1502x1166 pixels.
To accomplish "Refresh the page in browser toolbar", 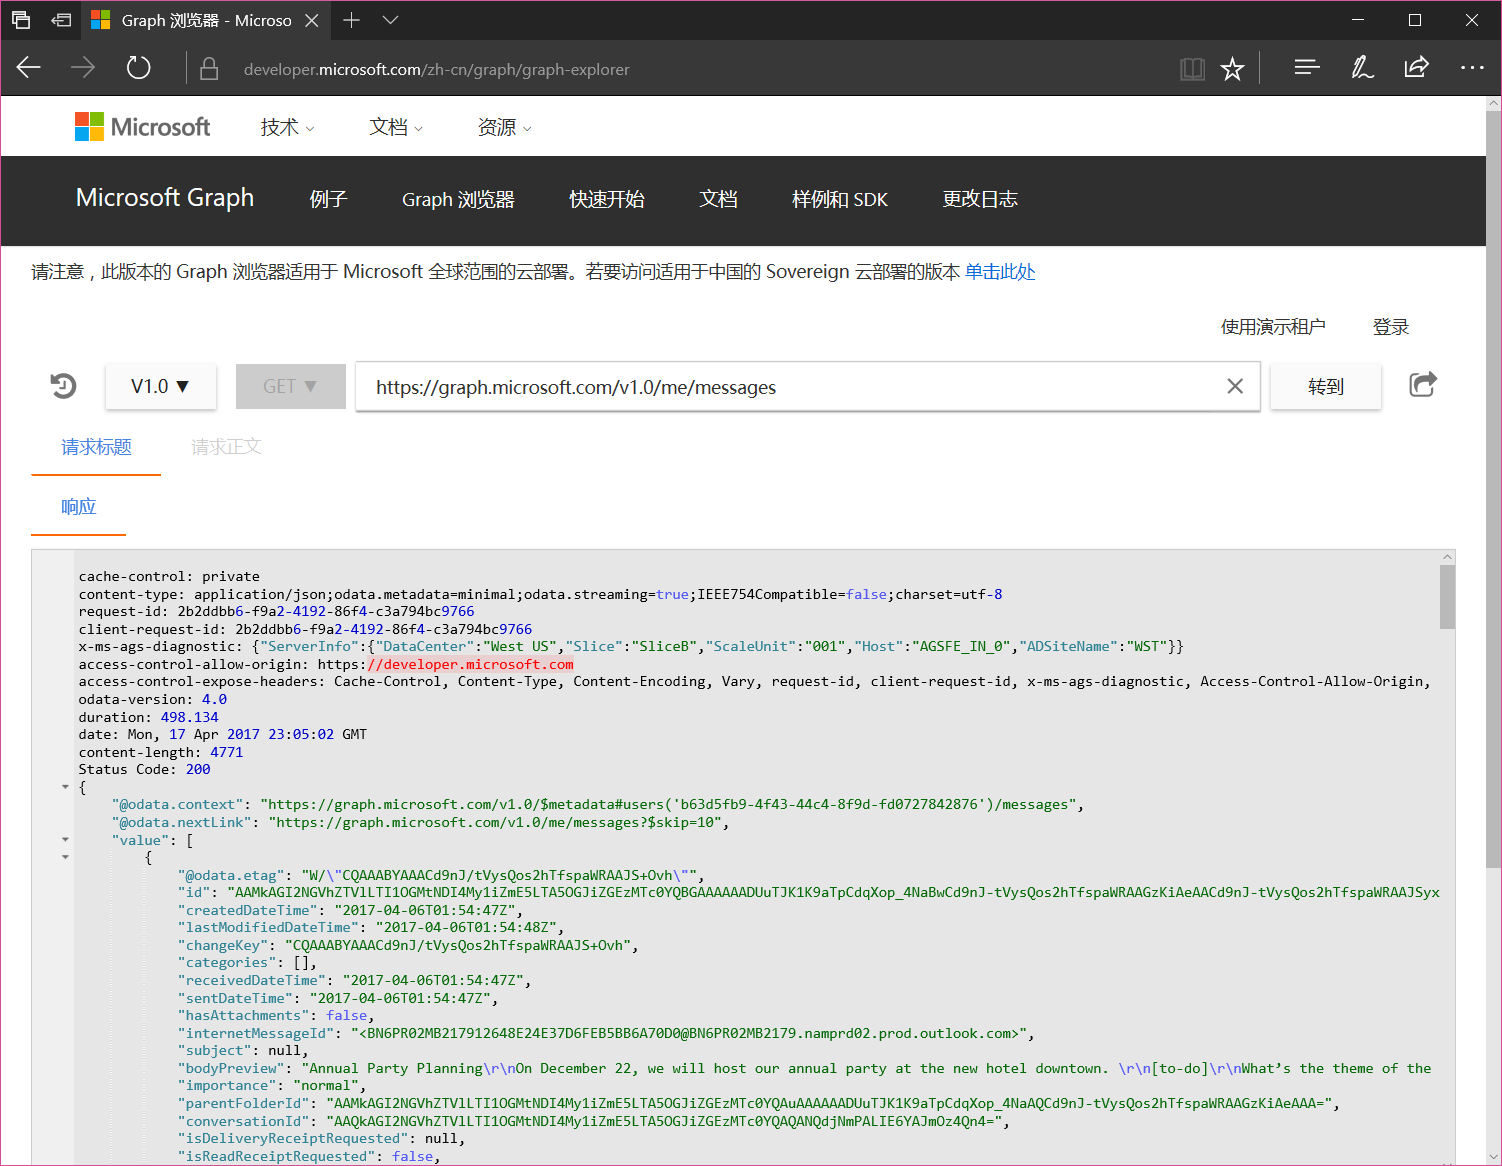I will (x=139, y=69).
